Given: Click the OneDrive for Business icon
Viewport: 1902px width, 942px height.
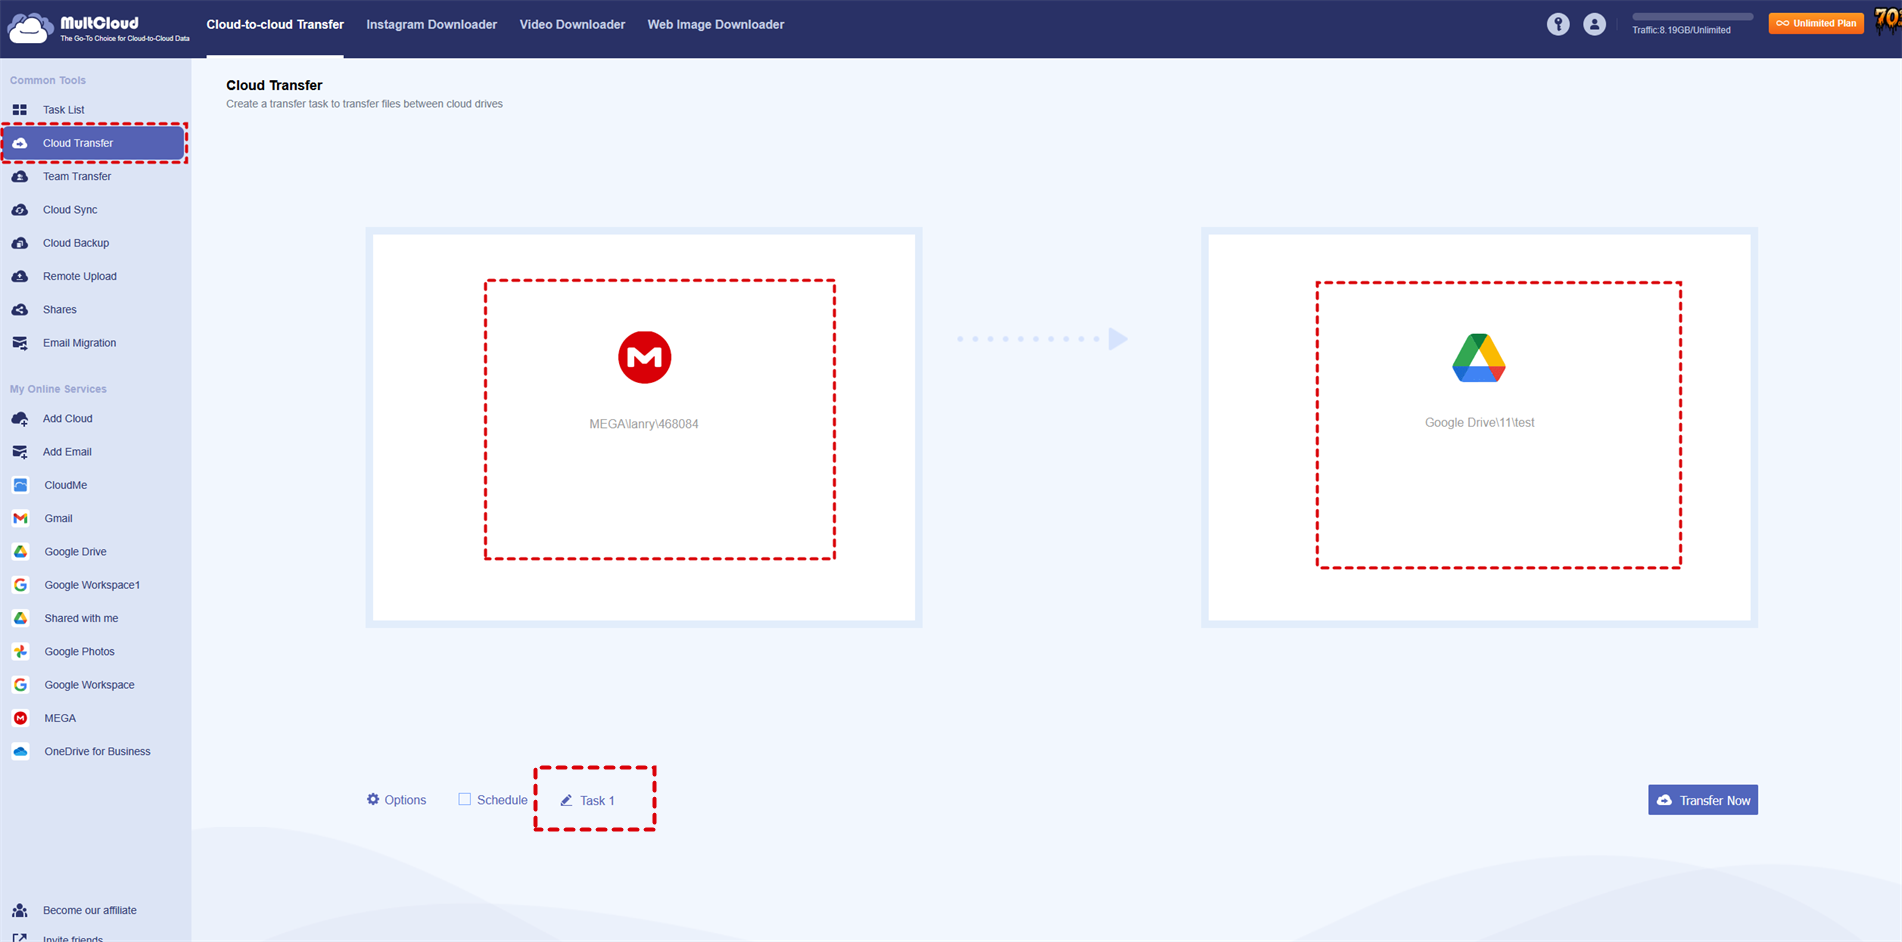Looking at the screenshot, I should point(20,752).
